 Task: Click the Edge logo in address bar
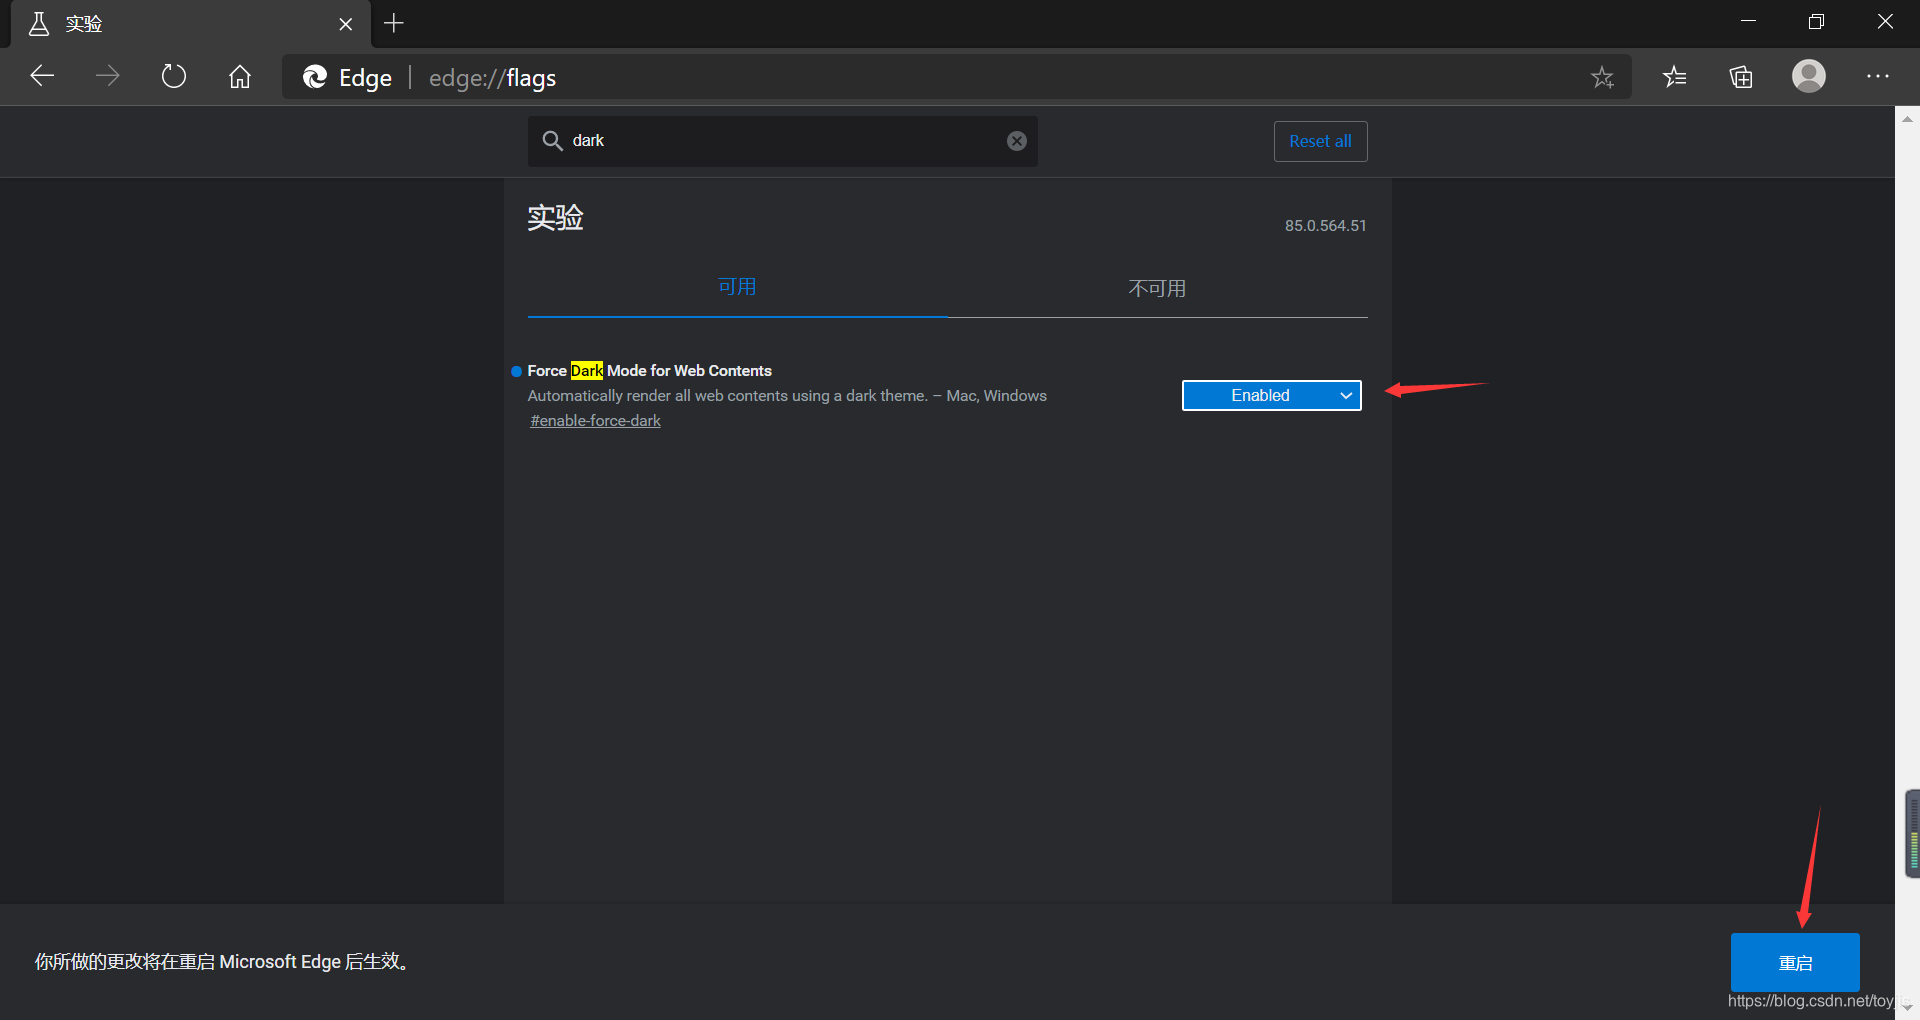pos(315,77)
